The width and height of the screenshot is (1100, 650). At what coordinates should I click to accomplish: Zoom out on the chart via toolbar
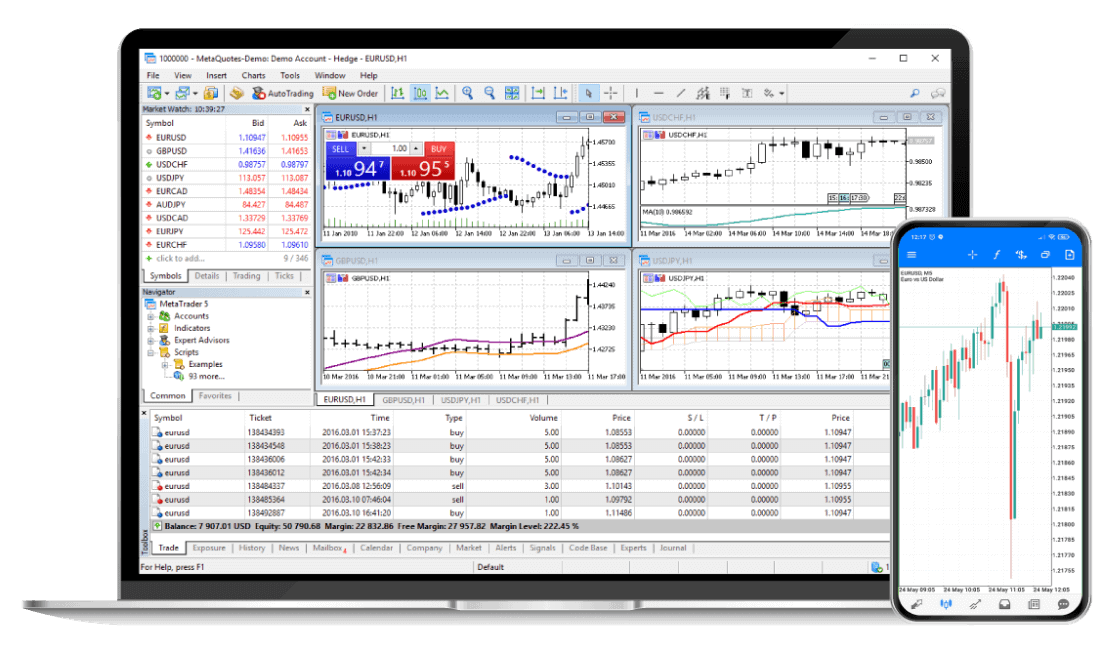click(490, 93)
